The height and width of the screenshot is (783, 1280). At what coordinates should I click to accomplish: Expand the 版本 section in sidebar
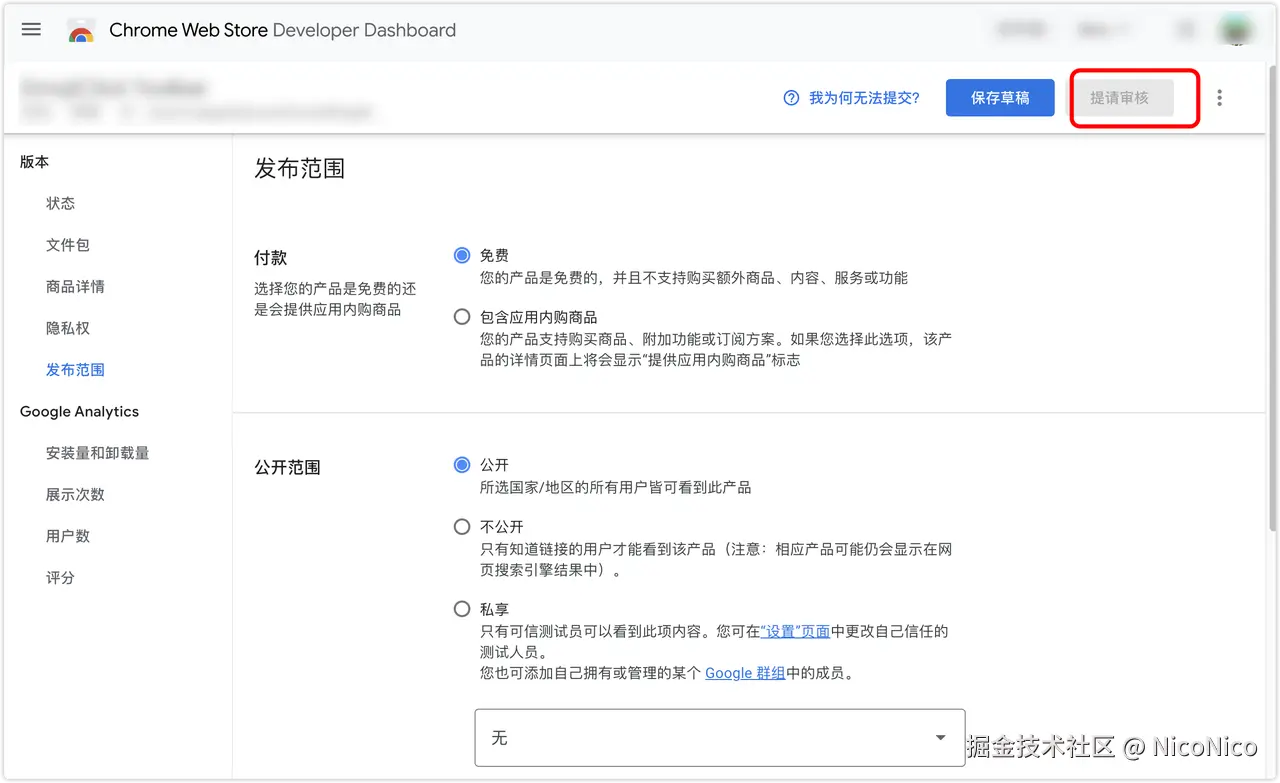[34, 161]
